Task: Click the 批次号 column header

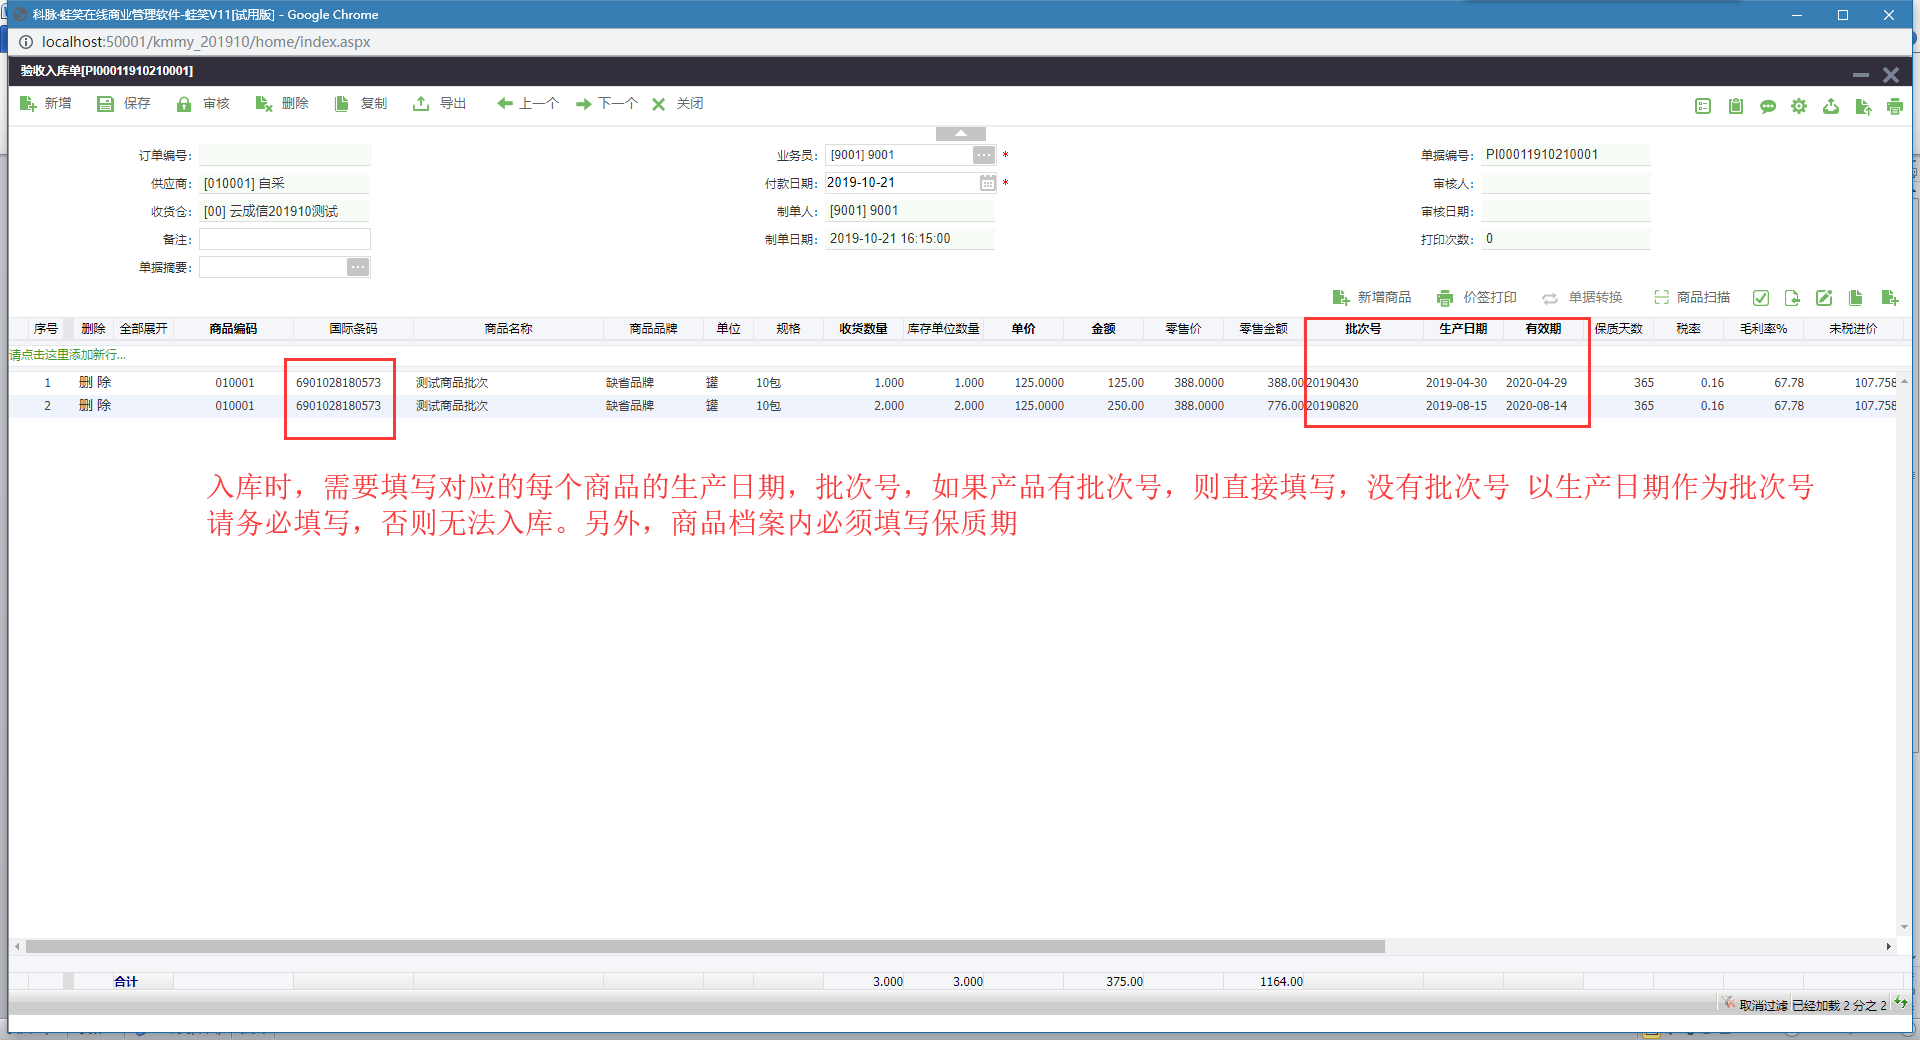Action: coord(1362,329)
